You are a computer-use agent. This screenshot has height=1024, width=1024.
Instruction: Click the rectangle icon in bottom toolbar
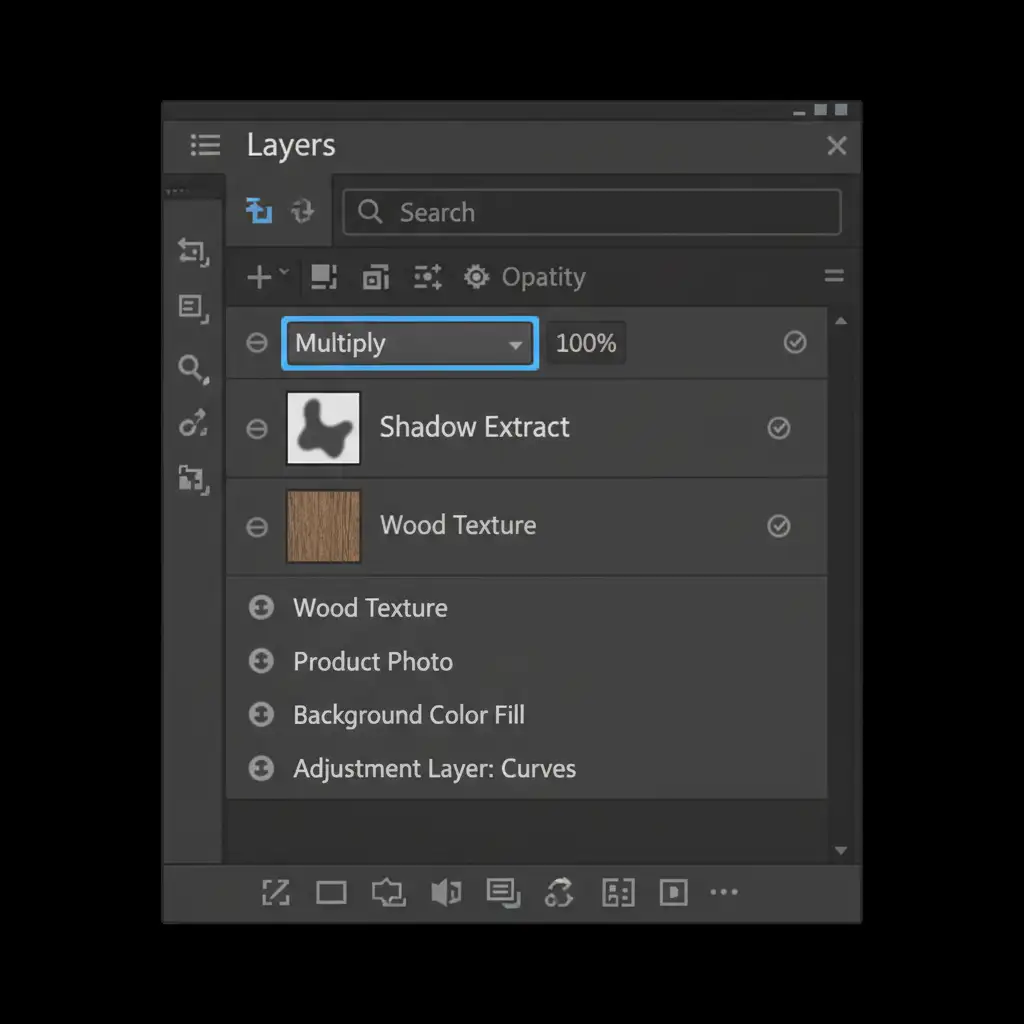(x=331, y=893)
